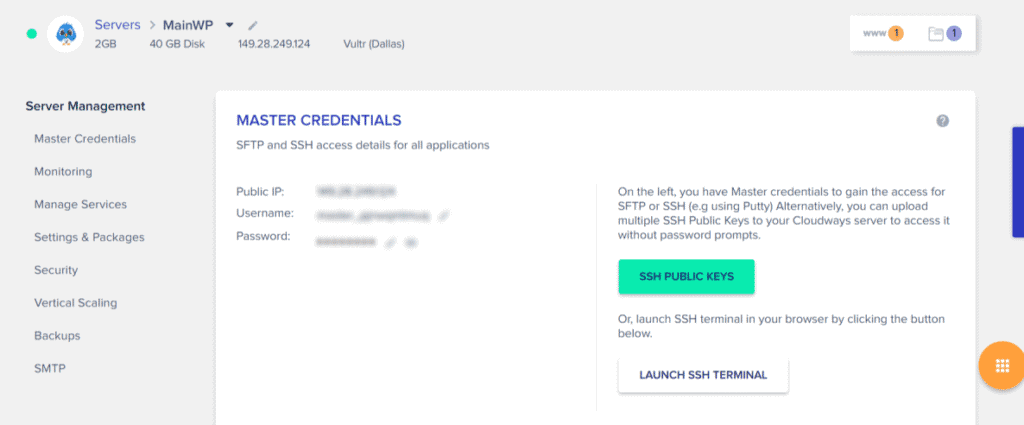Open the projects folder counter icon
Viewport: 1024px width, 425px height.
[945, 33]
